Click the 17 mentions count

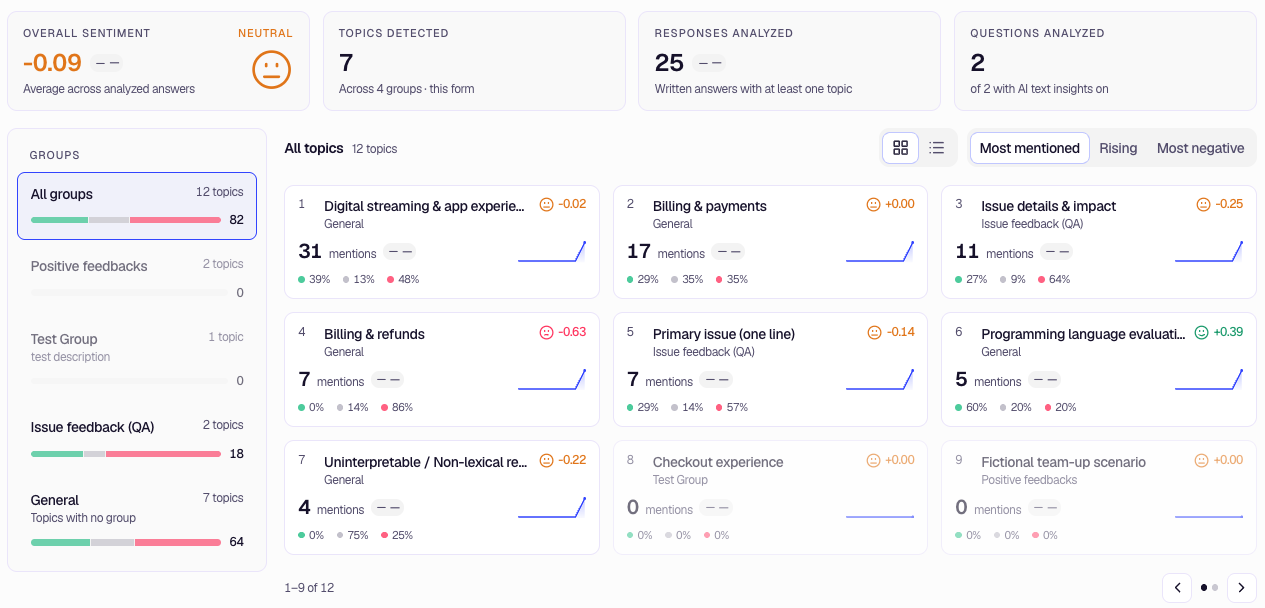[638, 252]
